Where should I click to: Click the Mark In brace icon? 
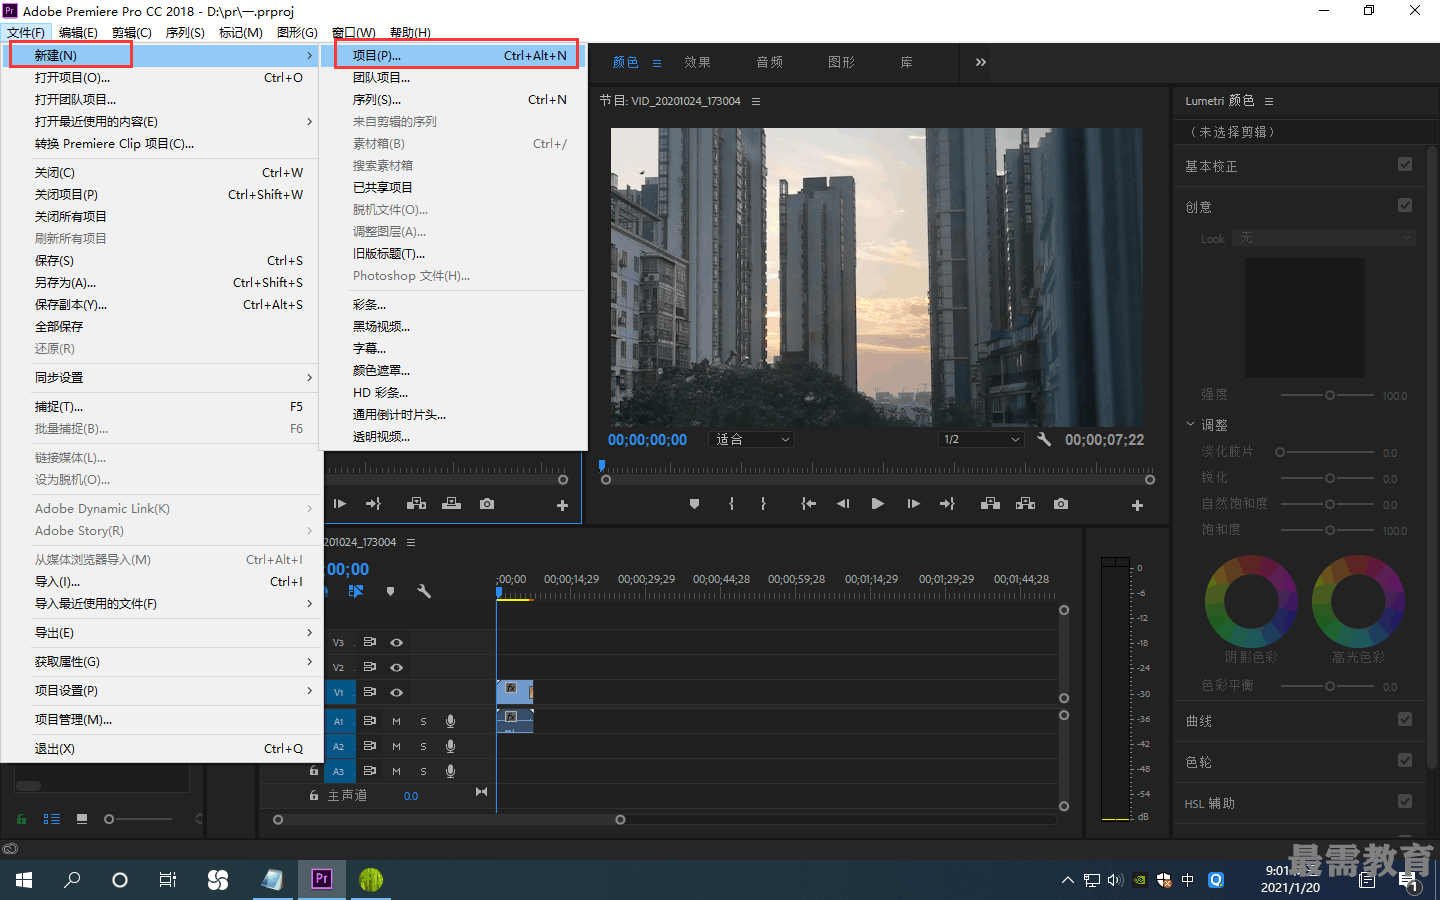pos(732,504)
